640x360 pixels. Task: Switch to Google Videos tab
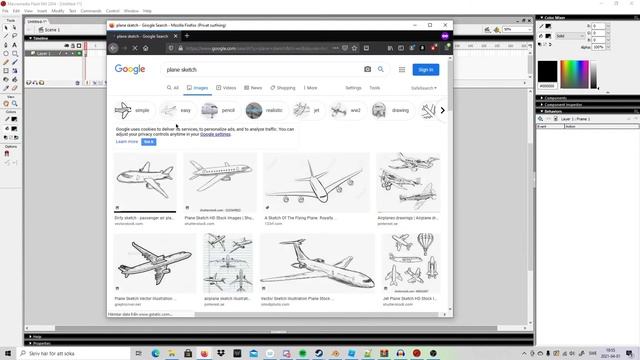tap(226, 88)
